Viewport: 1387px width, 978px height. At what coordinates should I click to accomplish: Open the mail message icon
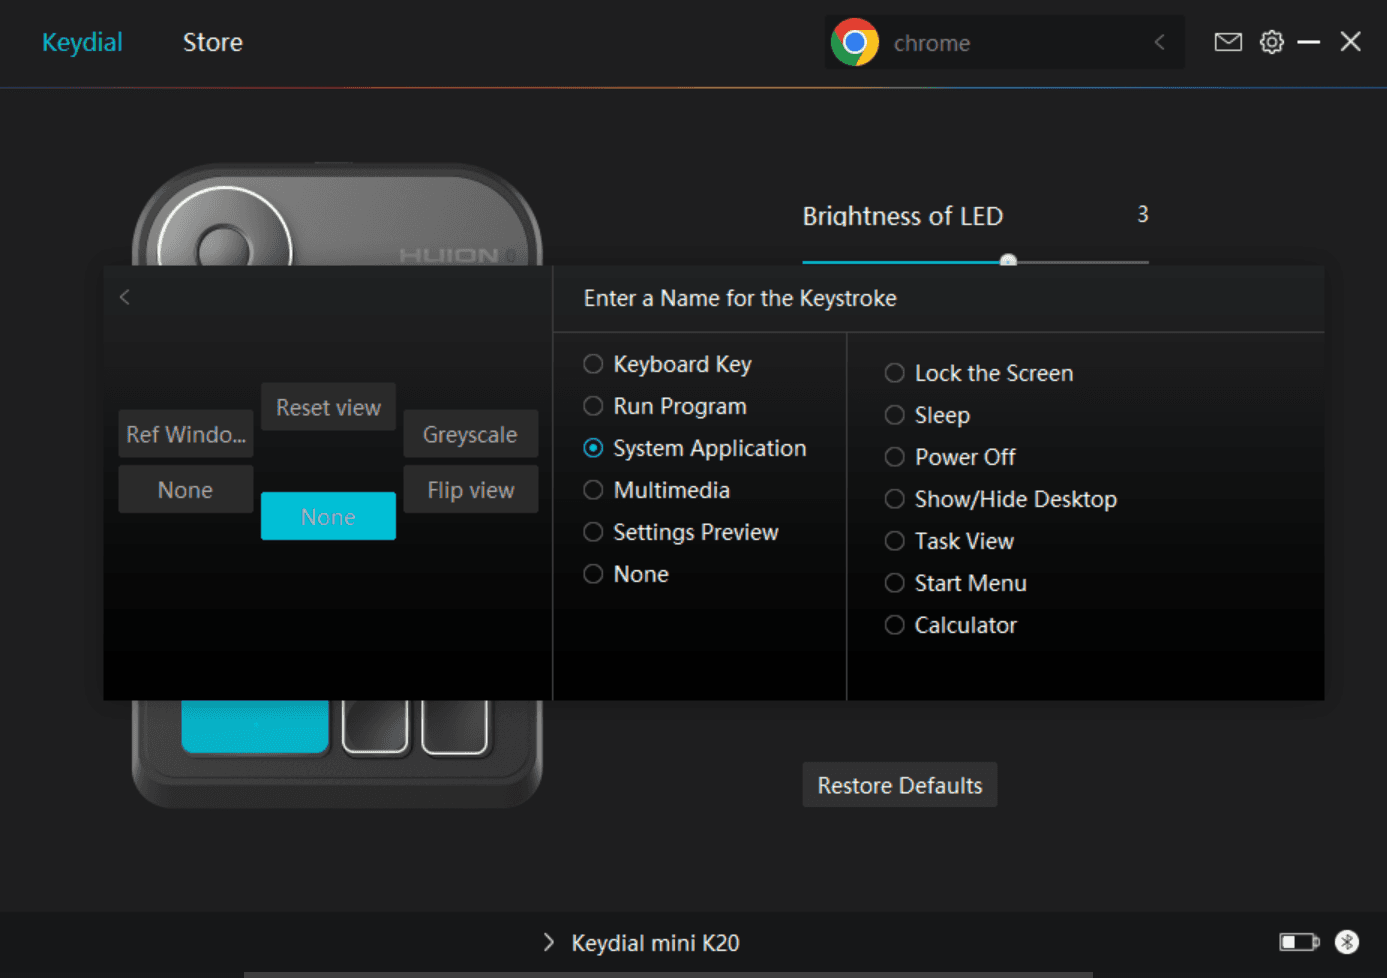pos(1227,42)
